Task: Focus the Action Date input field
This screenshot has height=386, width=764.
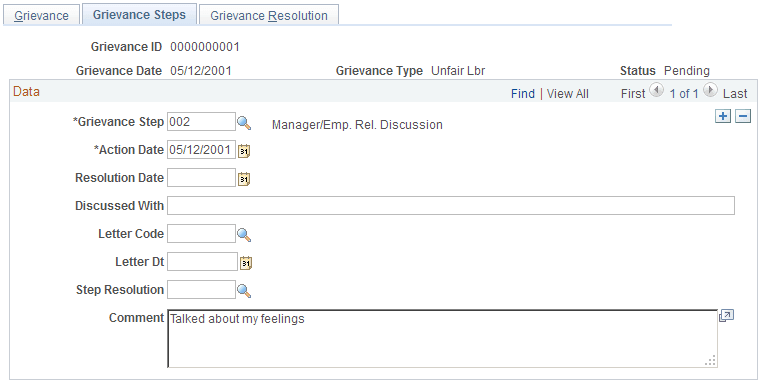Action: point(201,150)
